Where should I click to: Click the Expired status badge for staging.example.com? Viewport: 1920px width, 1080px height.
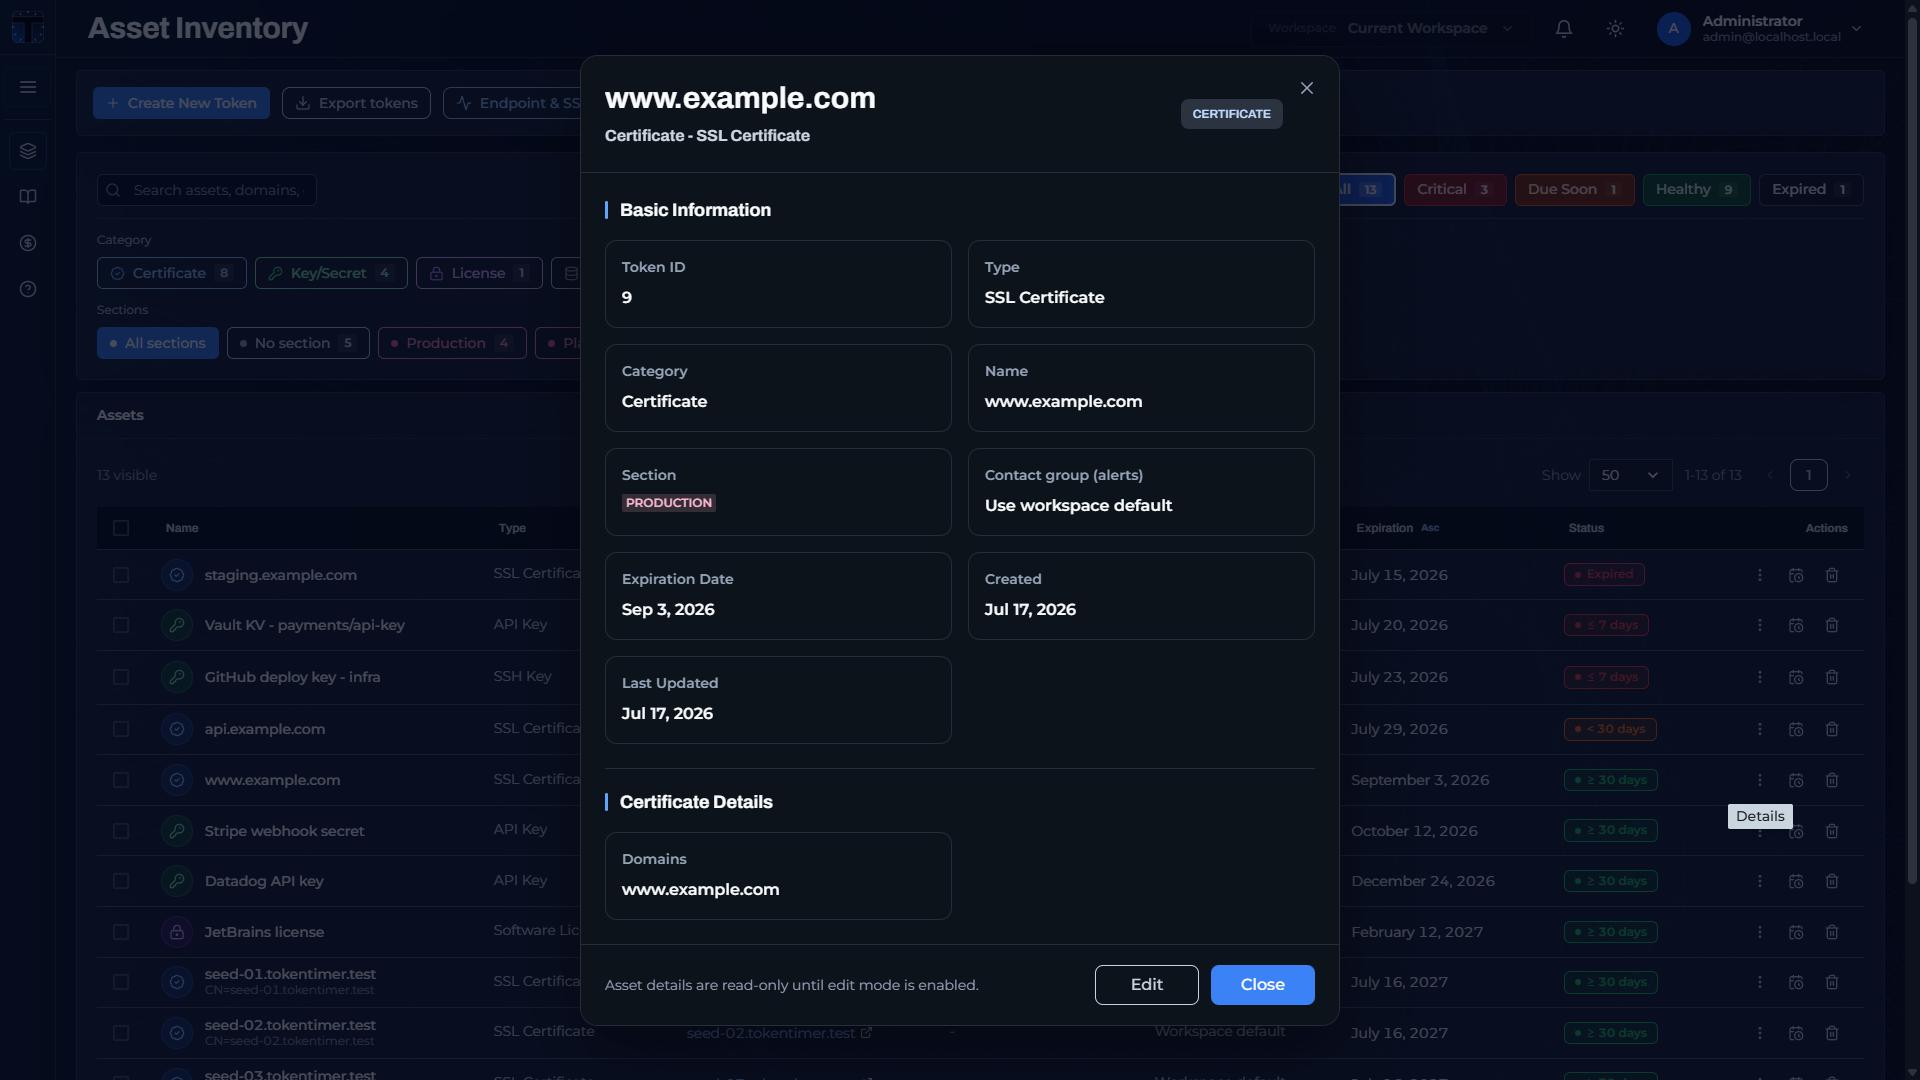pyautogui.click(x=1604, y=575)
